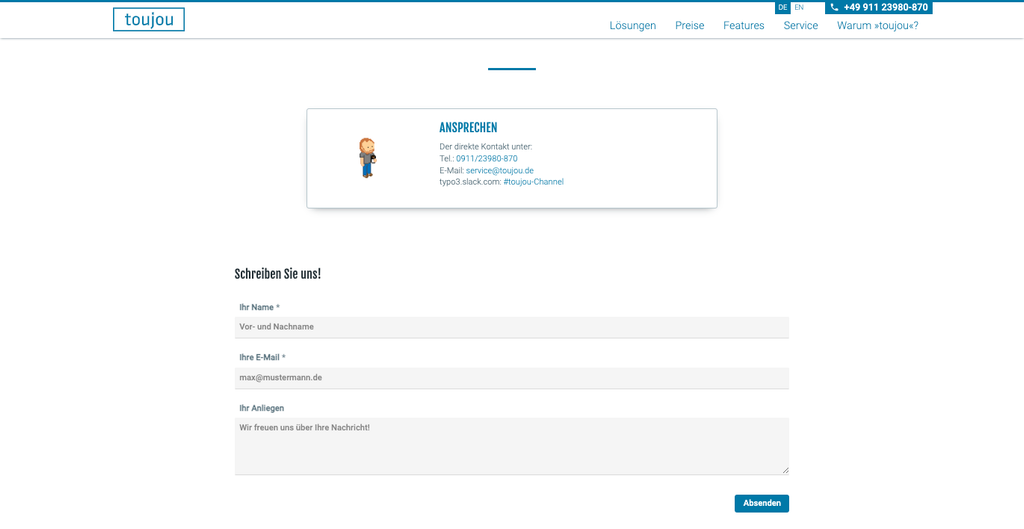Screen dimensions: 1024x529
Task: Click the max@mustermann.de email field
Action: coord(511,378)
